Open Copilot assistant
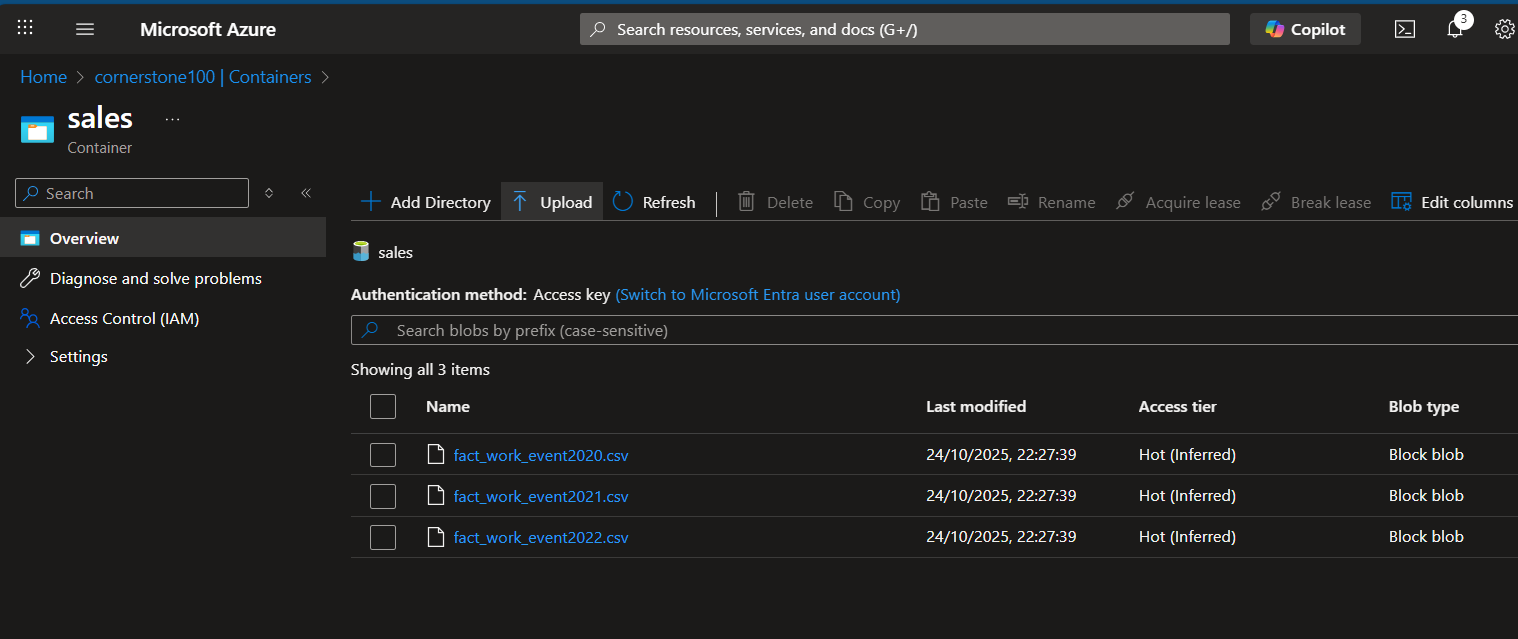1518x639 pixels. click(x=1305, y=29)
